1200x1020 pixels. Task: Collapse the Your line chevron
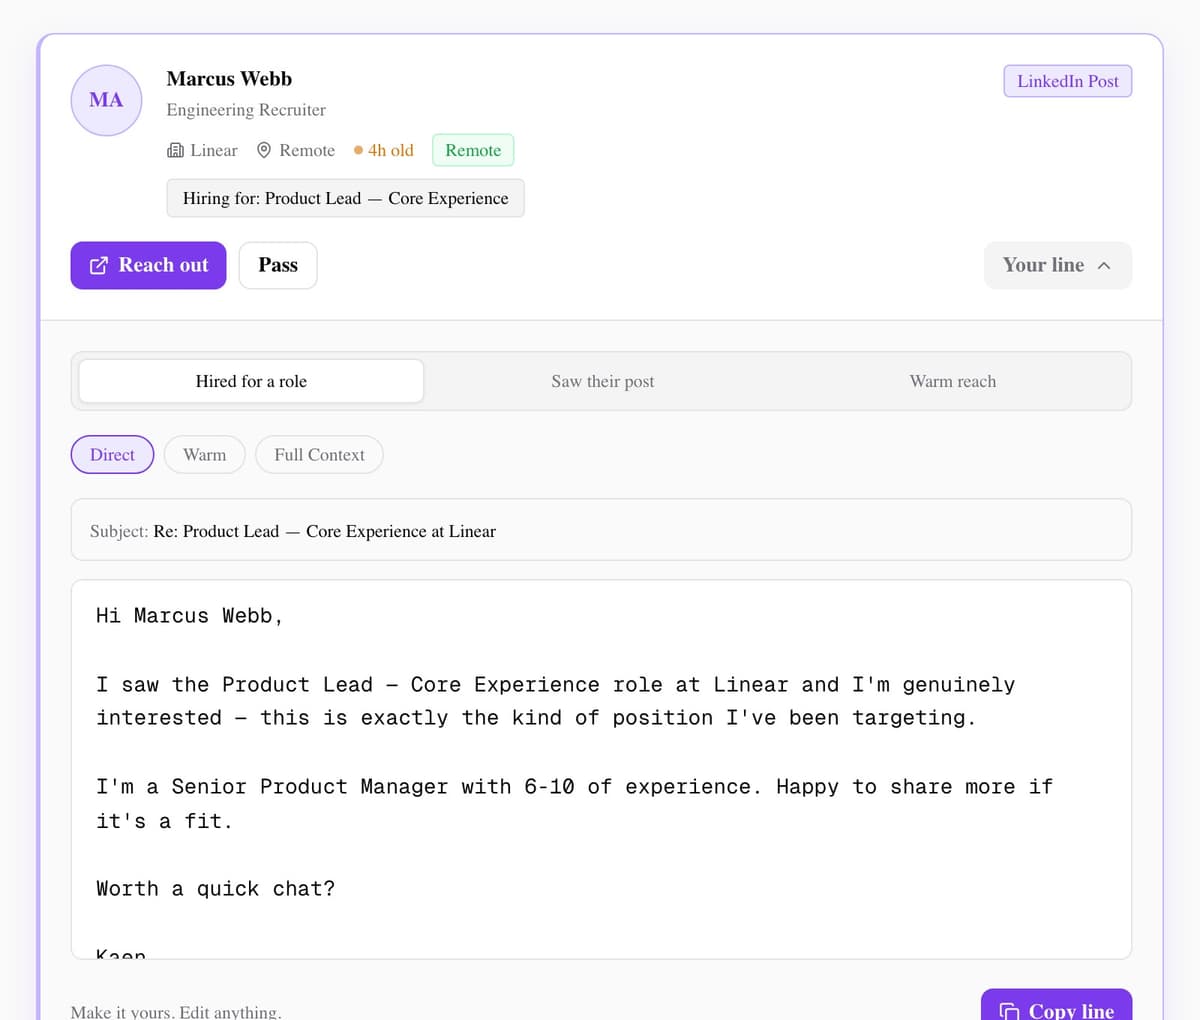pyautogui.click(x=1104, y=265)
